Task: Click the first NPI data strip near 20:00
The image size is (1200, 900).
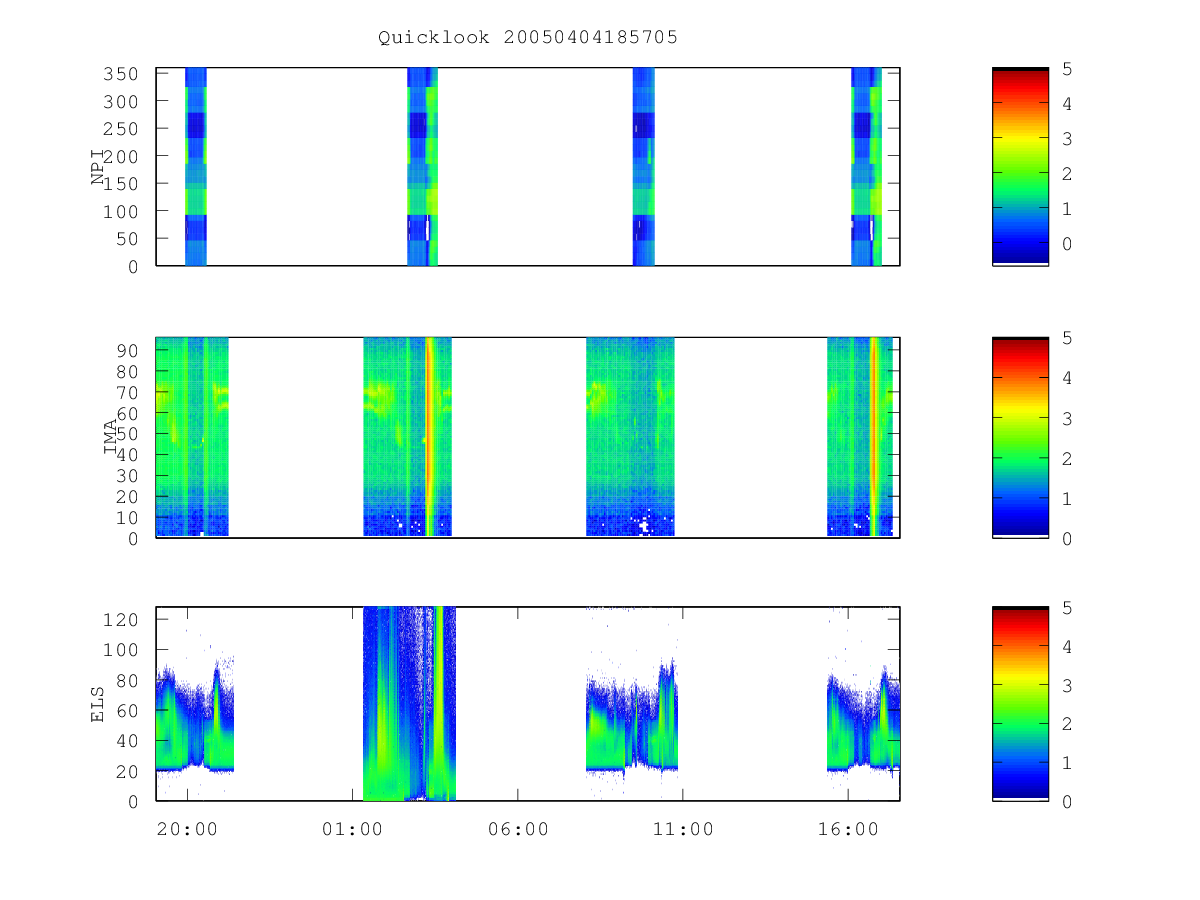Action: point(196,166)
